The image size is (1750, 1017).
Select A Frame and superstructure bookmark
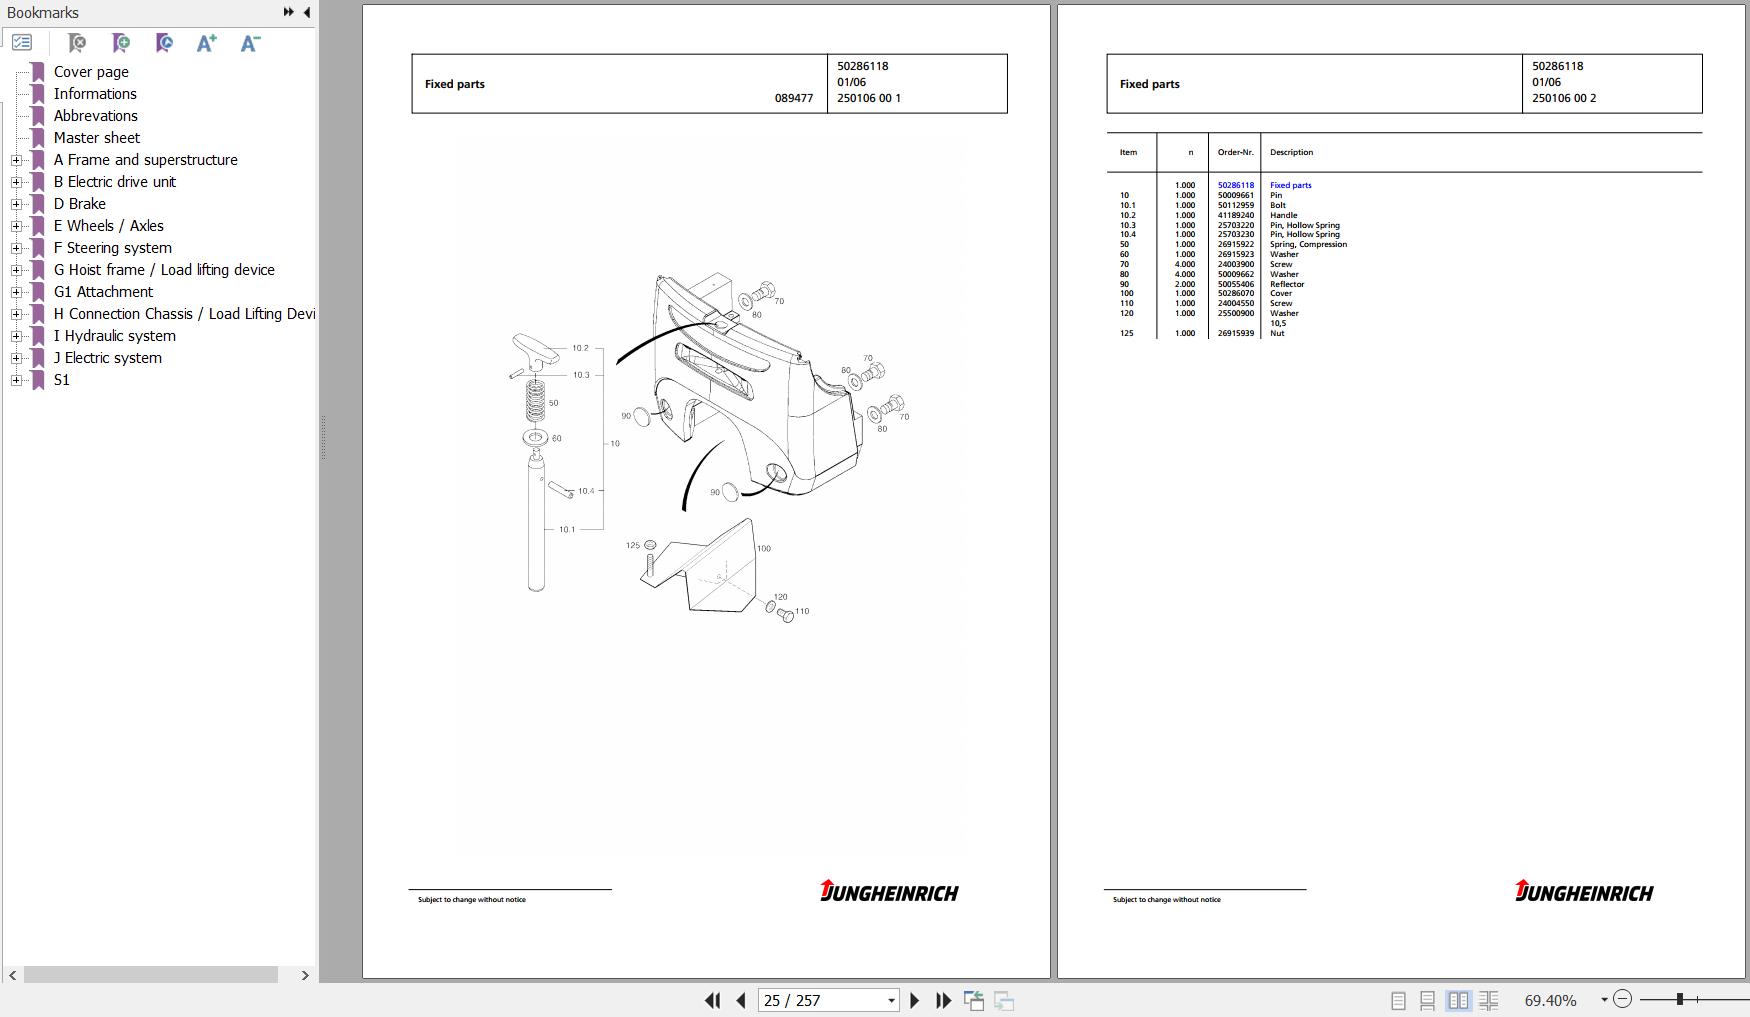click(146, 160)
